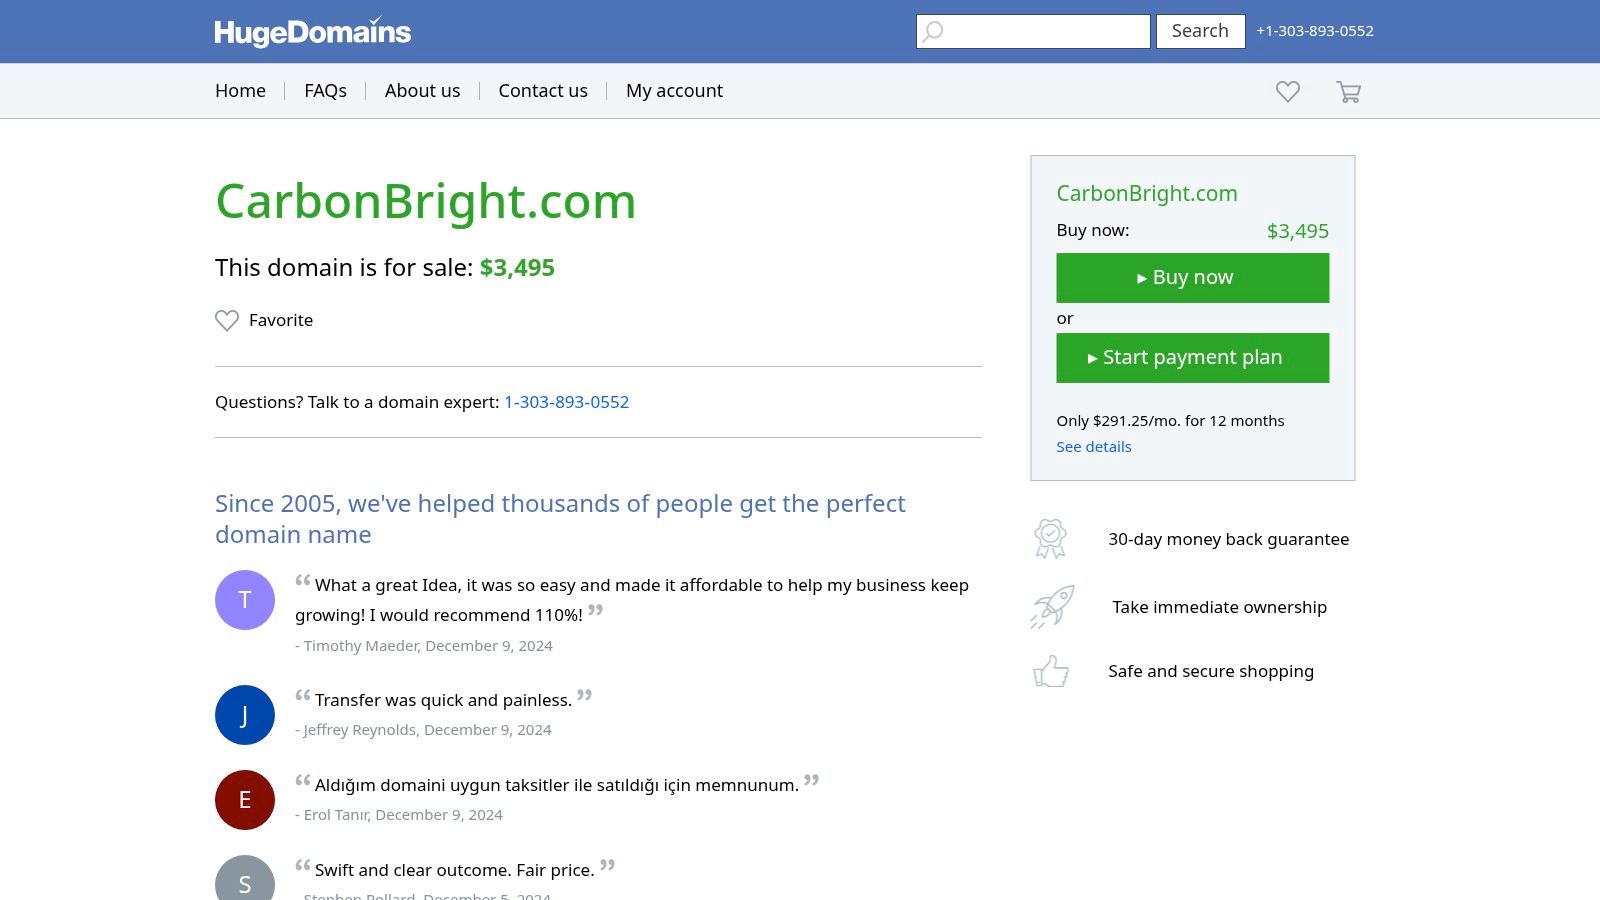Click the CarbonBright.com title in purchase box
The image size is (1600, 900).
pos(1147,194)
